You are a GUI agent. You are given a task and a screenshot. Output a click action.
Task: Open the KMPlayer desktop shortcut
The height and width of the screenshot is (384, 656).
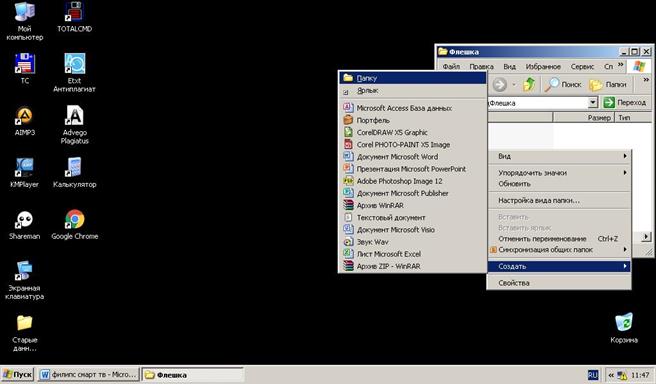[25, 173]
